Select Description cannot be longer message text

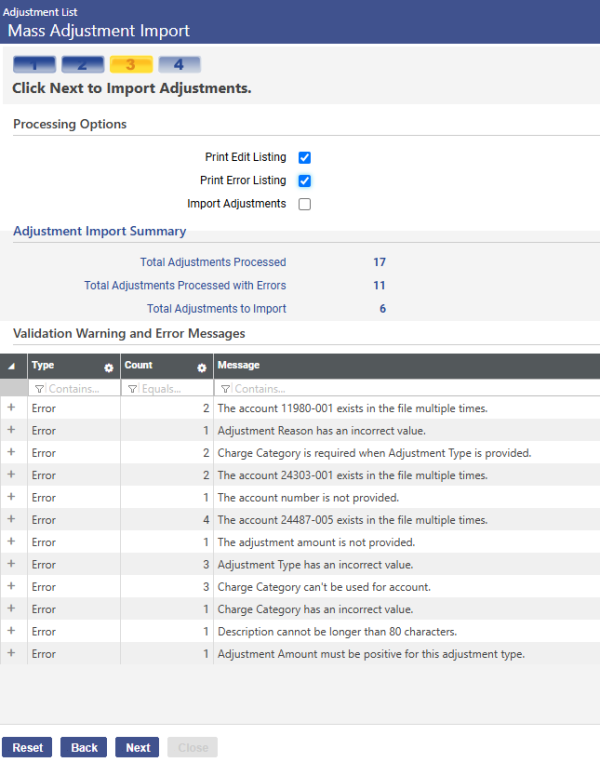coord(337,632)
